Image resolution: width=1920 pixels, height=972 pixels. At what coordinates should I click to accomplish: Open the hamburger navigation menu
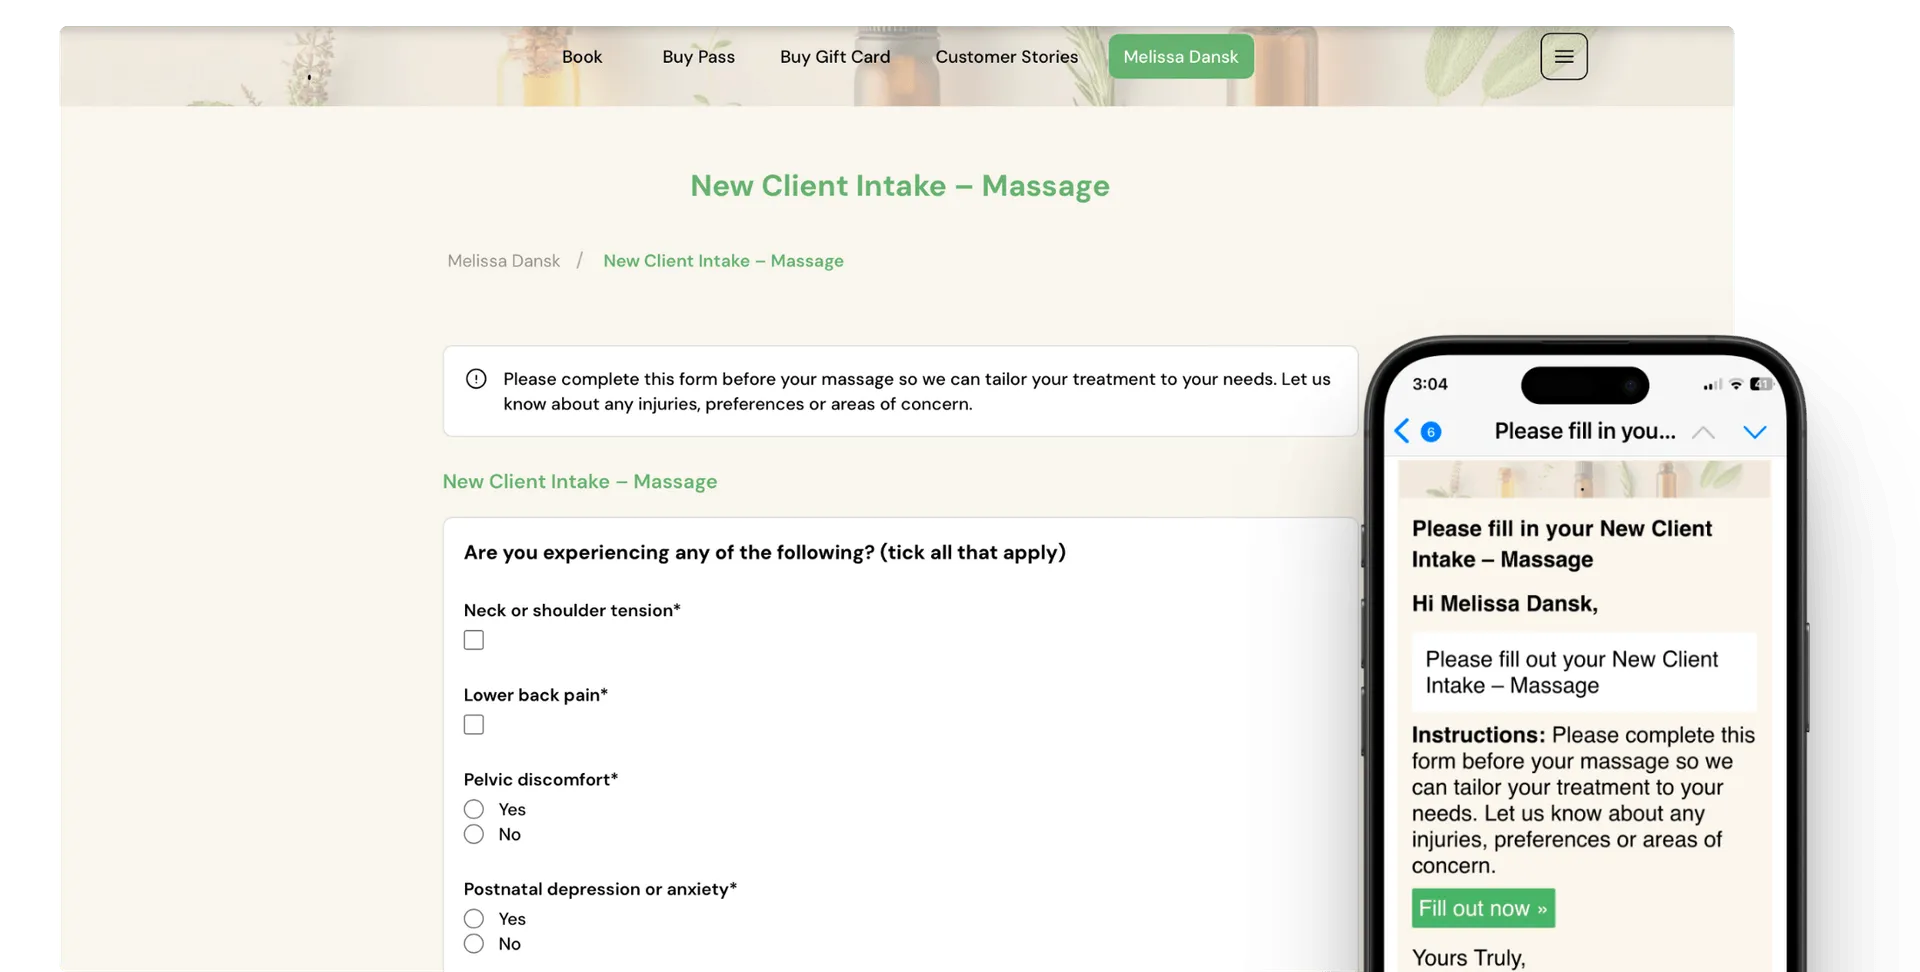tap(1563, 56)
